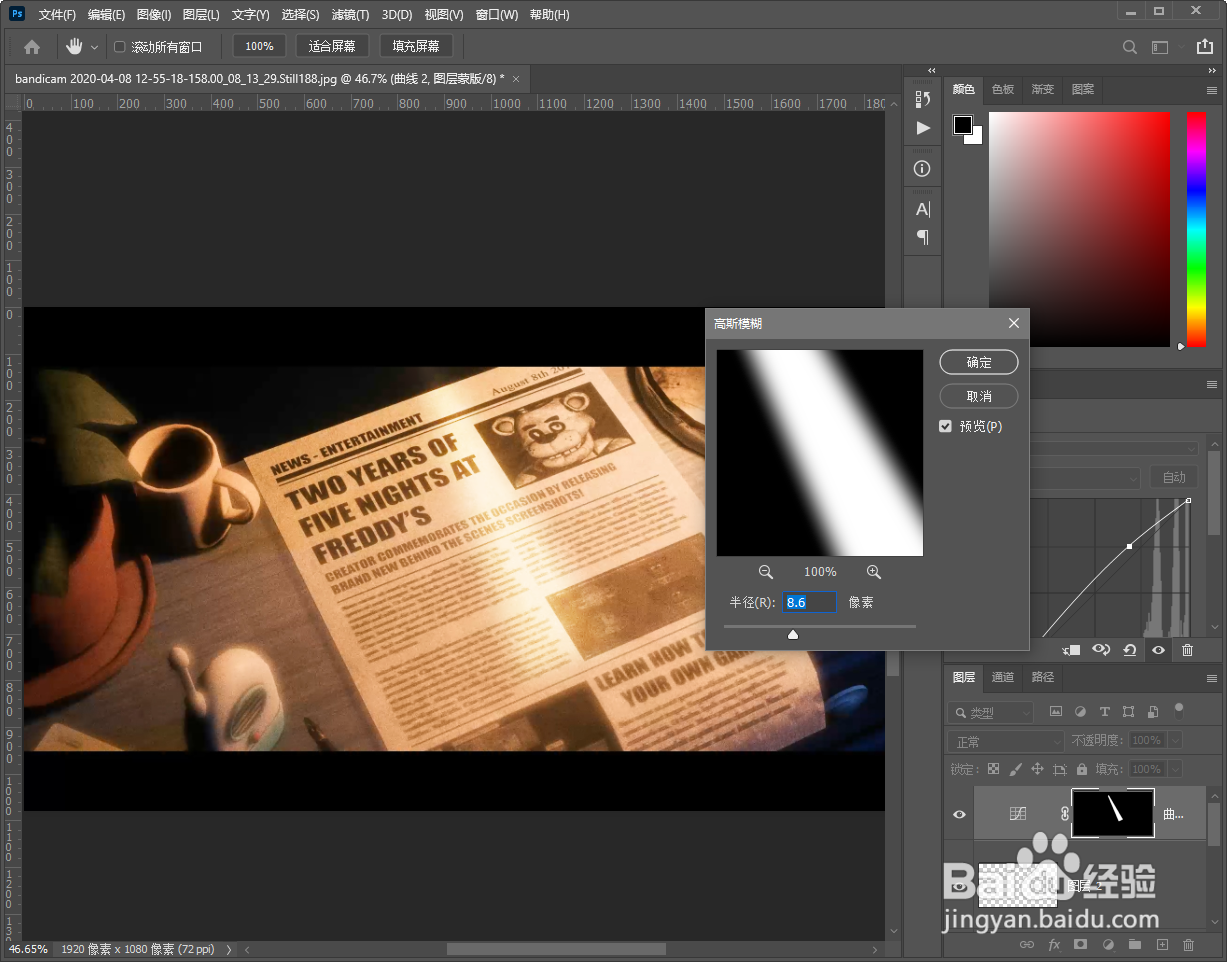Filter layers by pixel layer icon
1227x962 pixels.
tap(1055, 712)
